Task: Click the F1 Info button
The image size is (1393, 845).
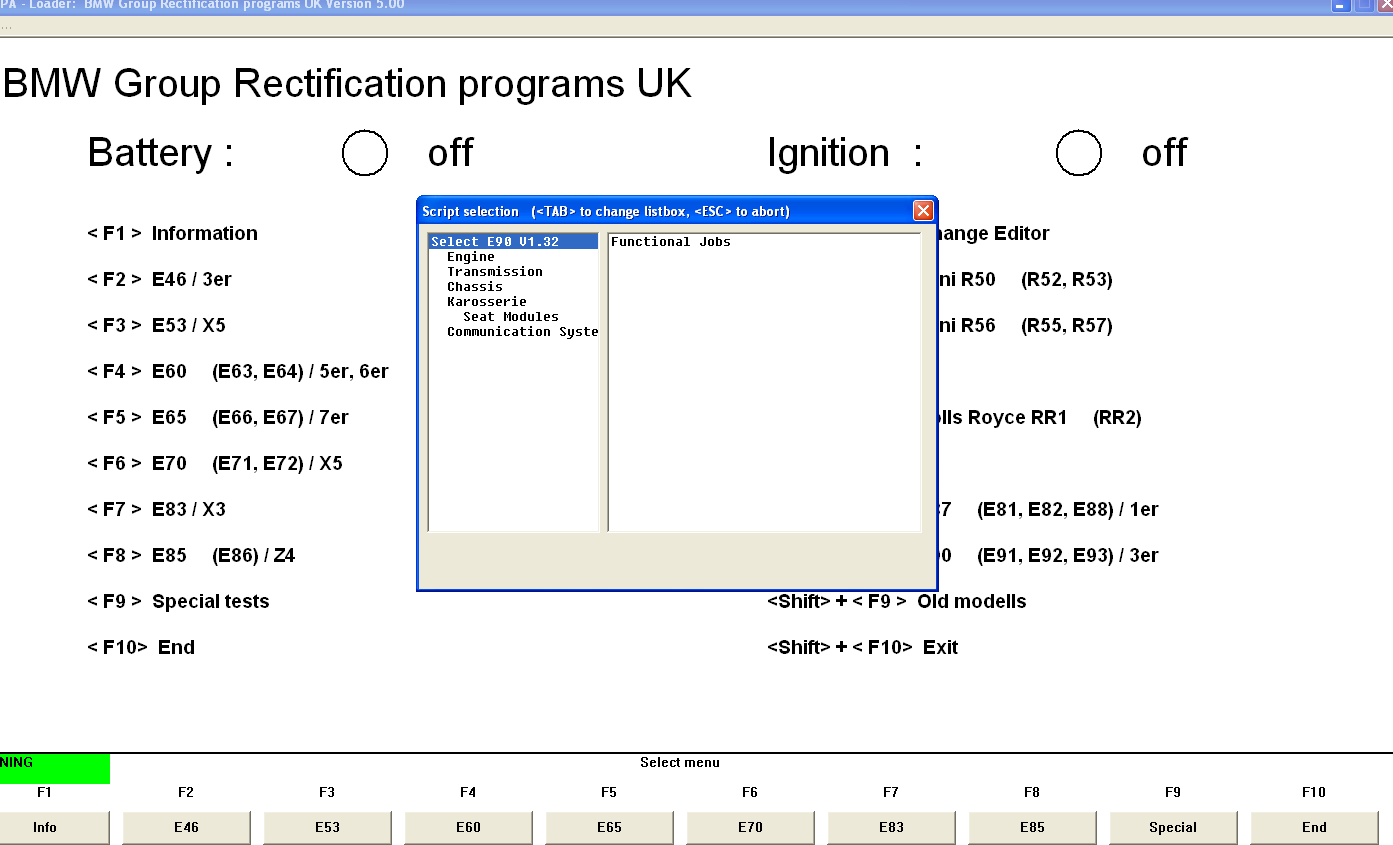Action: [x=54, y=827]
